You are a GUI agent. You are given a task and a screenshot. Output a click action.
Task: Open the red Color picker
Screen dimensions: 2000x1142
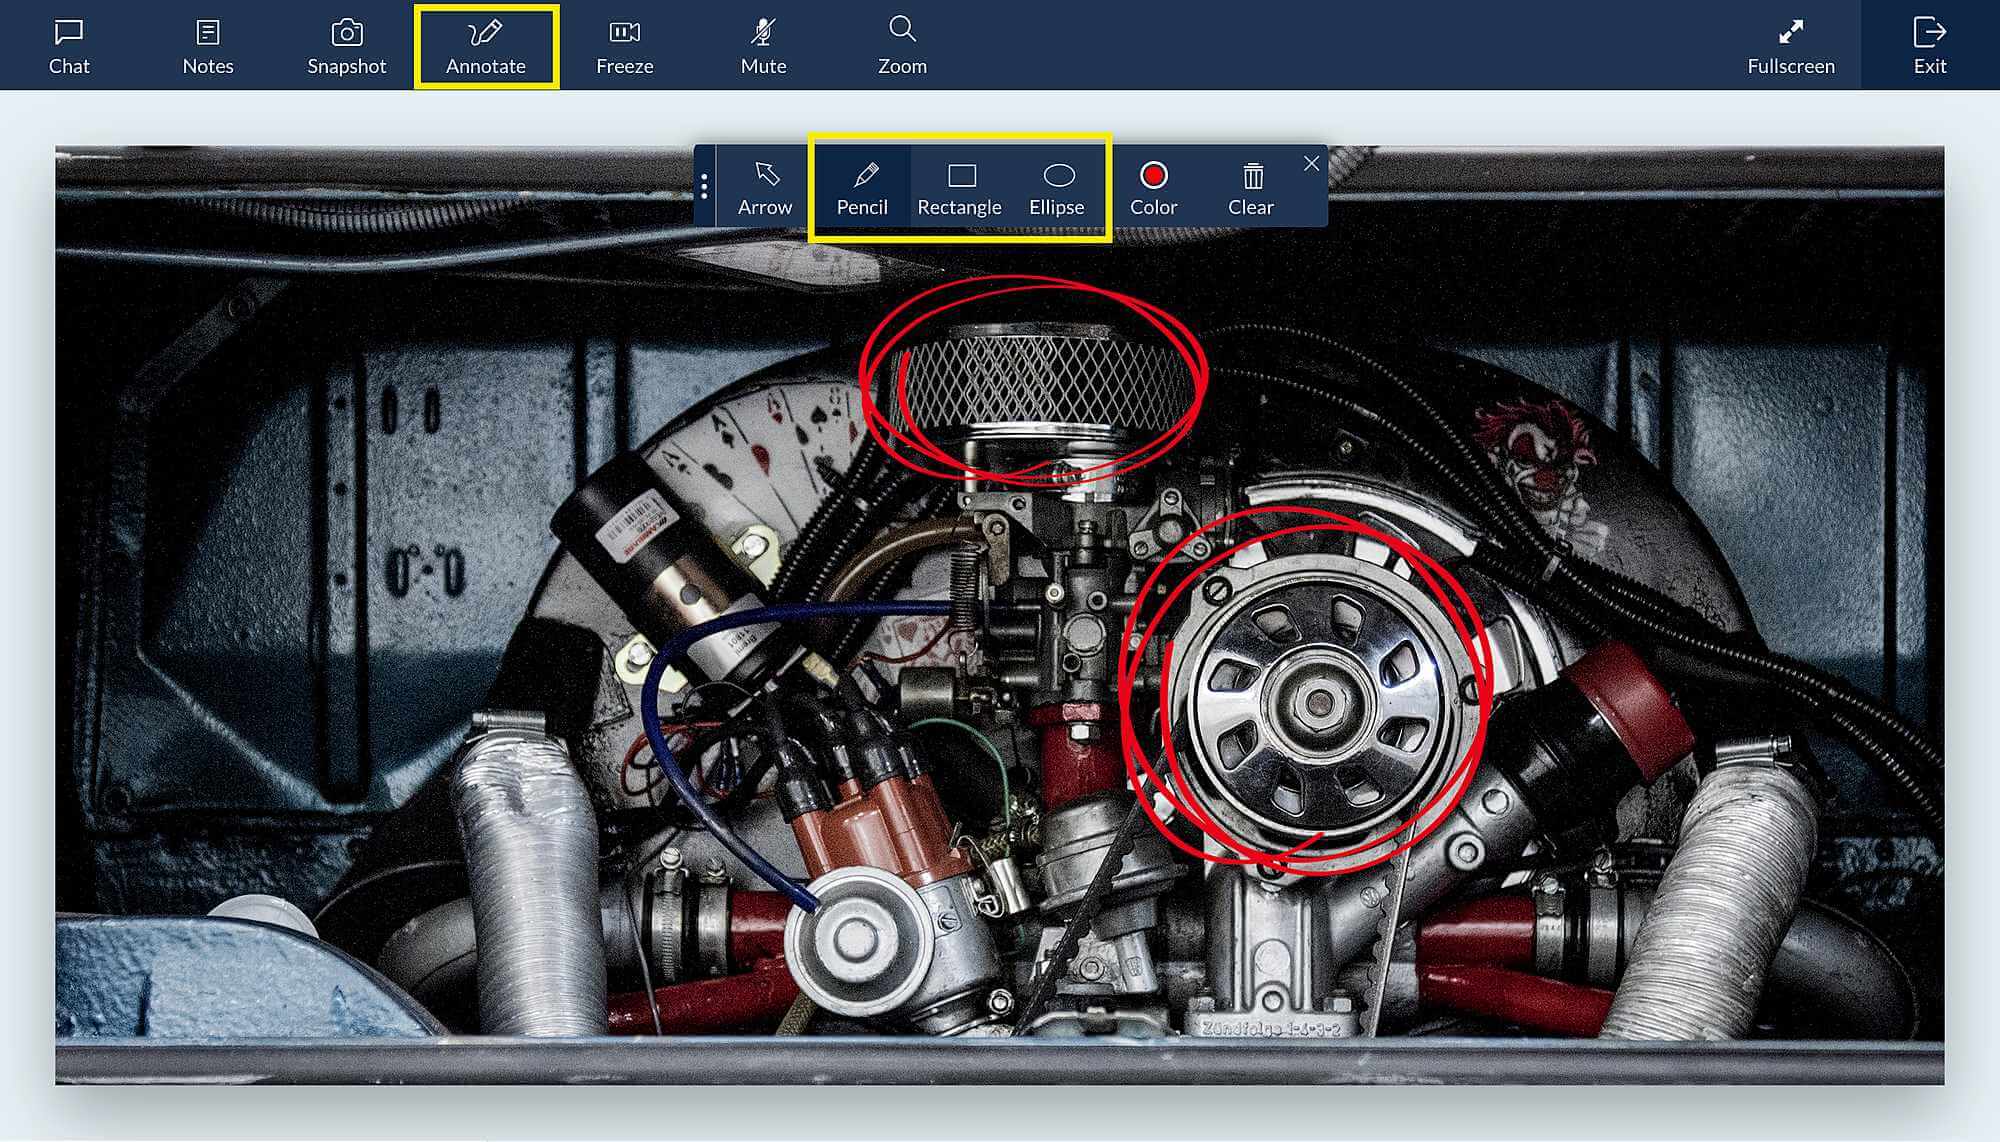point(1153,188)
